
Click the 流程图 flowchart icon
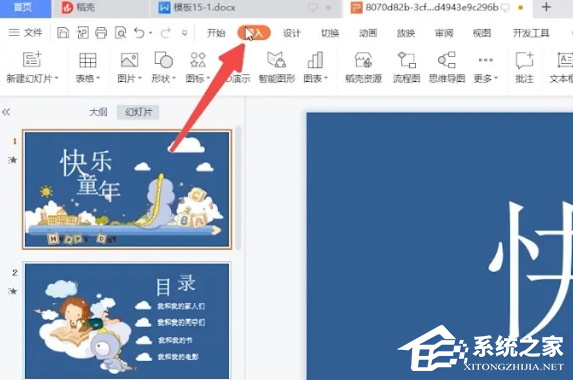tap(407, 60)
